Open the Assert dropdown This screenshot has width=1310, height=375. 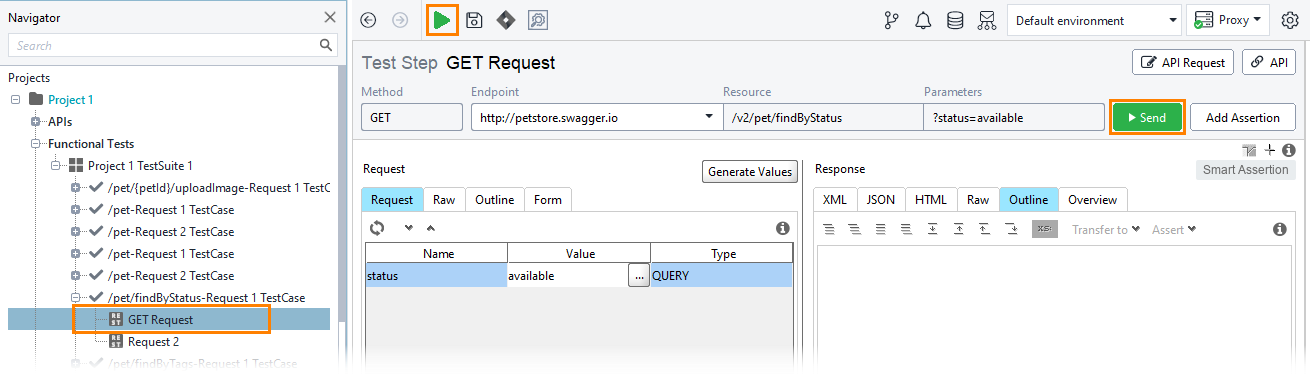point(1174,229)
